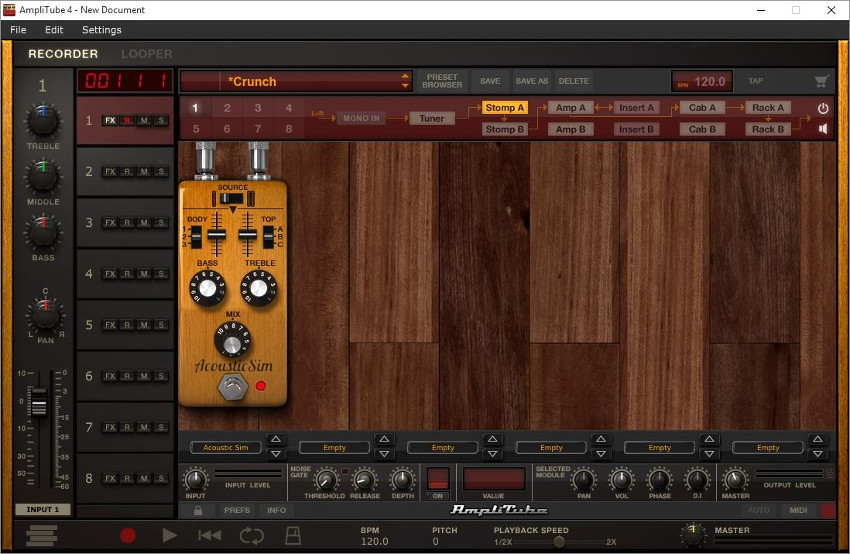
Task: Open the File menu
Action: pyautogui.click(x=18, y=30)
